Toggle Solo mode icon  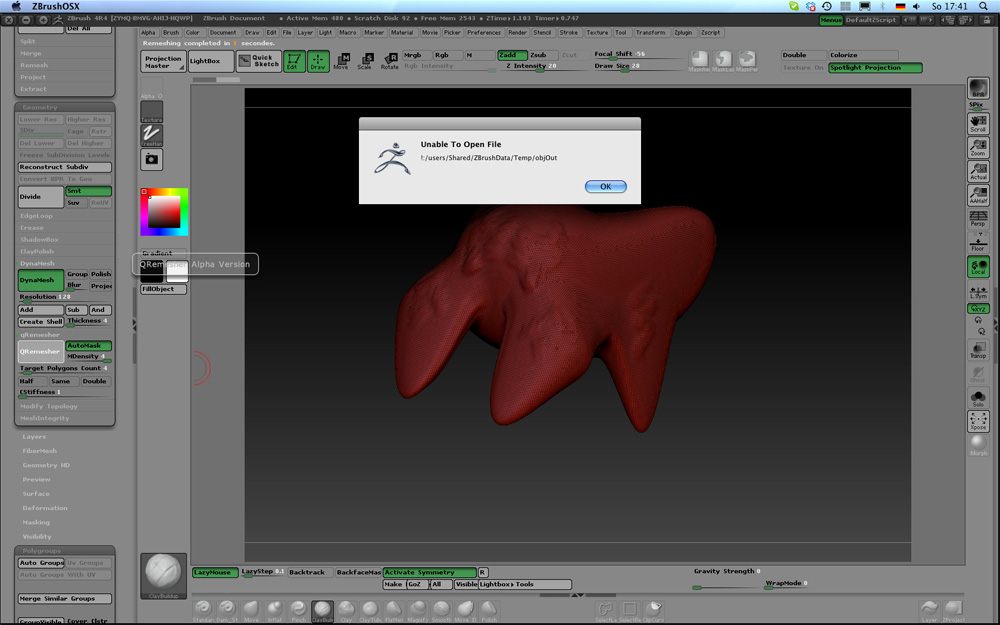[x=978, y=398]
